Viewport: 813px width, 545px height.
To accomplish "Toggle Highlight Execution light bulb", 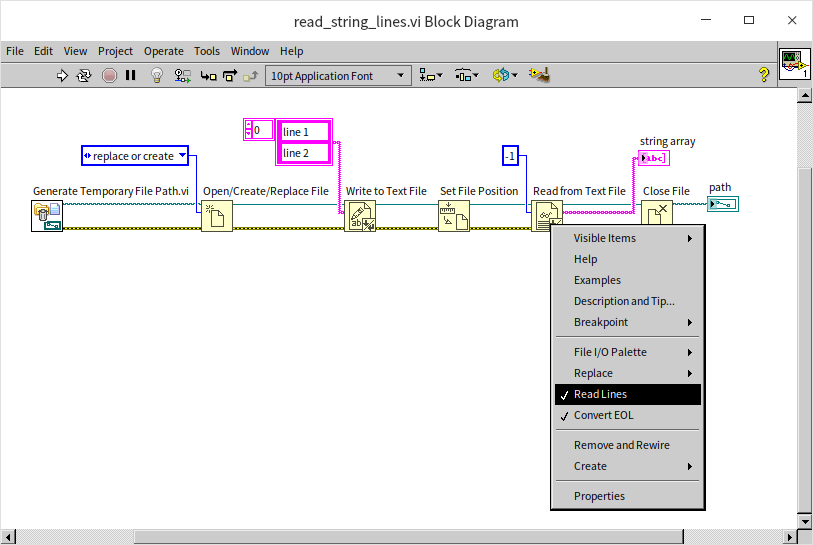I will pos(156,75).
